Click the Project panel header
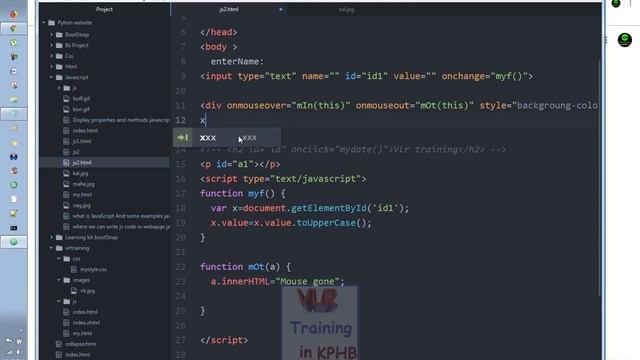 coord(104,9)
